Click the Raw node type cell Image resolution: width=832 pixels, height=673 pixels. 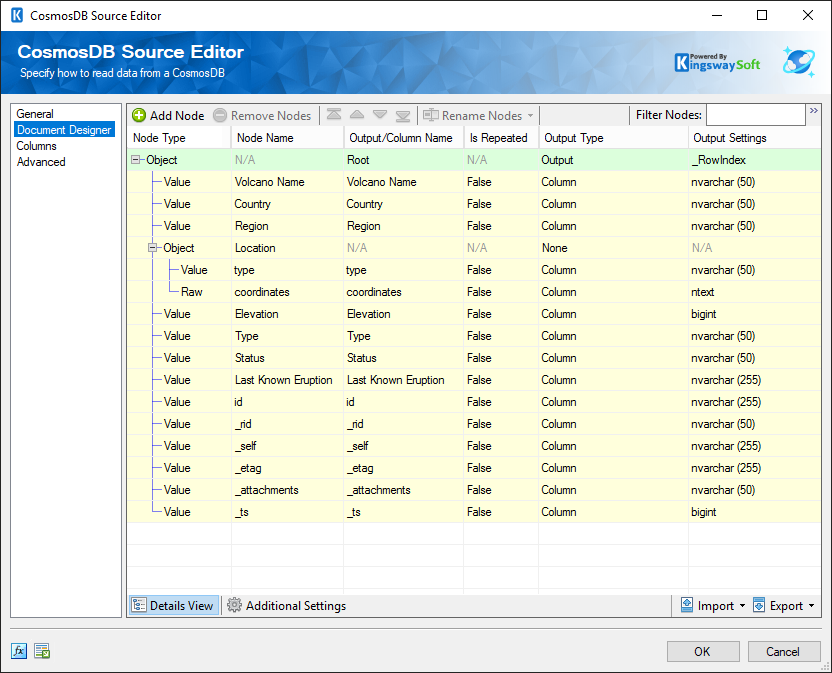191,292
